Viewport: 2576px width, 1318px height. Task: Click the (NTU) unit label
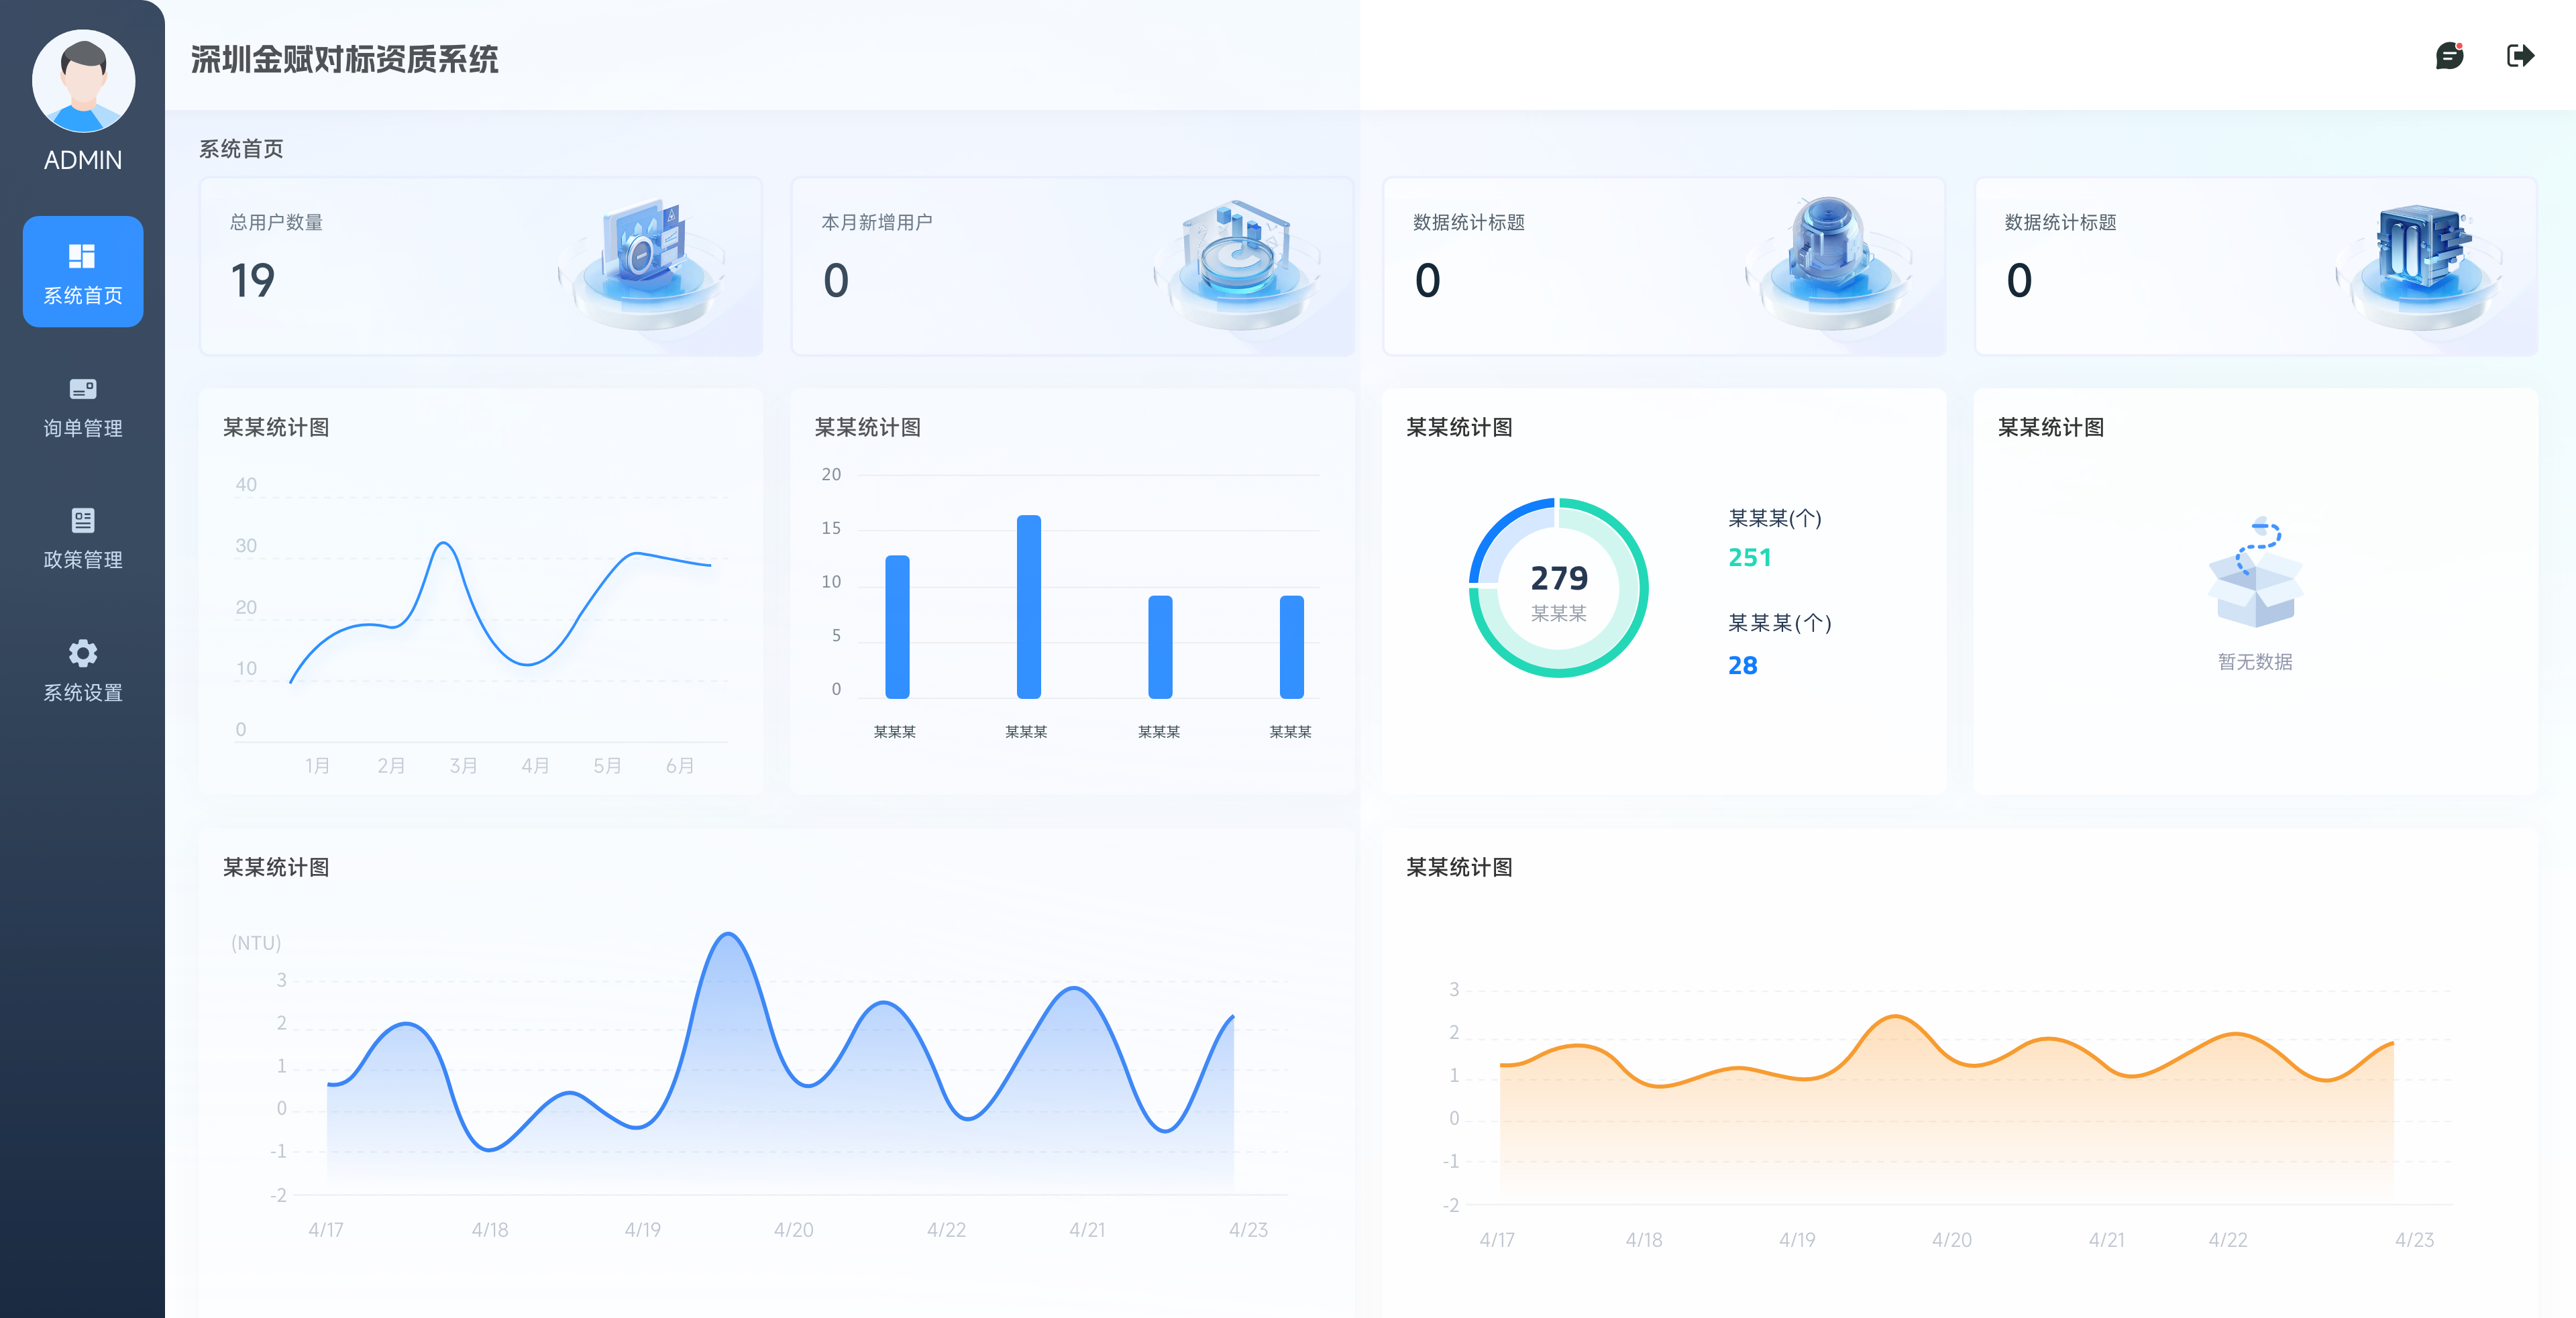[256, 943]
